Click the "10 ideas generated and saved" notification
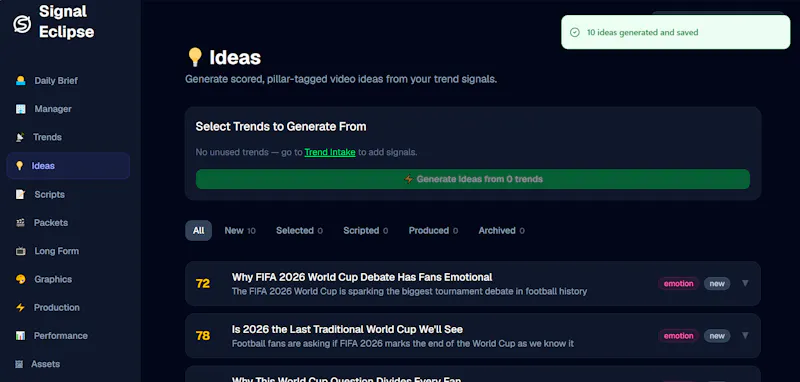Image resolution: width=800 pixels, height=382 pixels. [676, 32]
